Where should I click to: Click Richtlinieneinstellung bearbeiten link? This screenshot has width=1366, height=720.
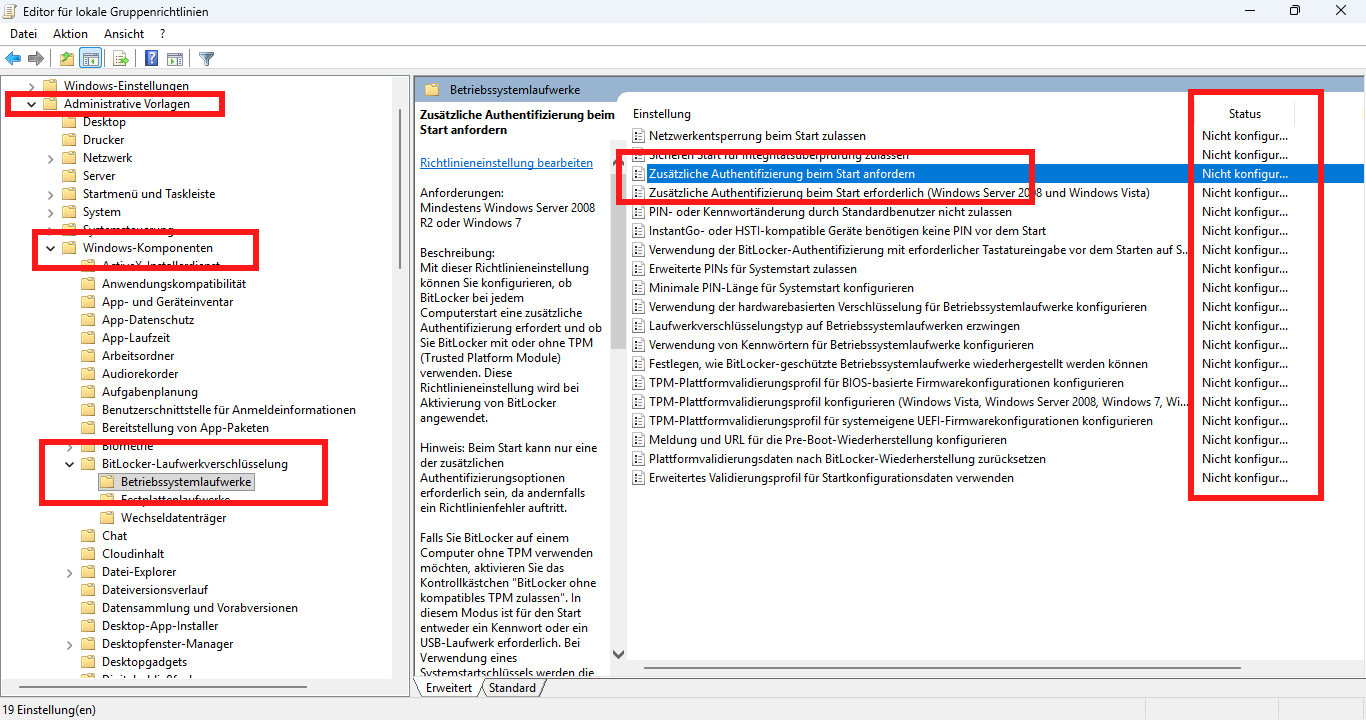coord(506,163)
